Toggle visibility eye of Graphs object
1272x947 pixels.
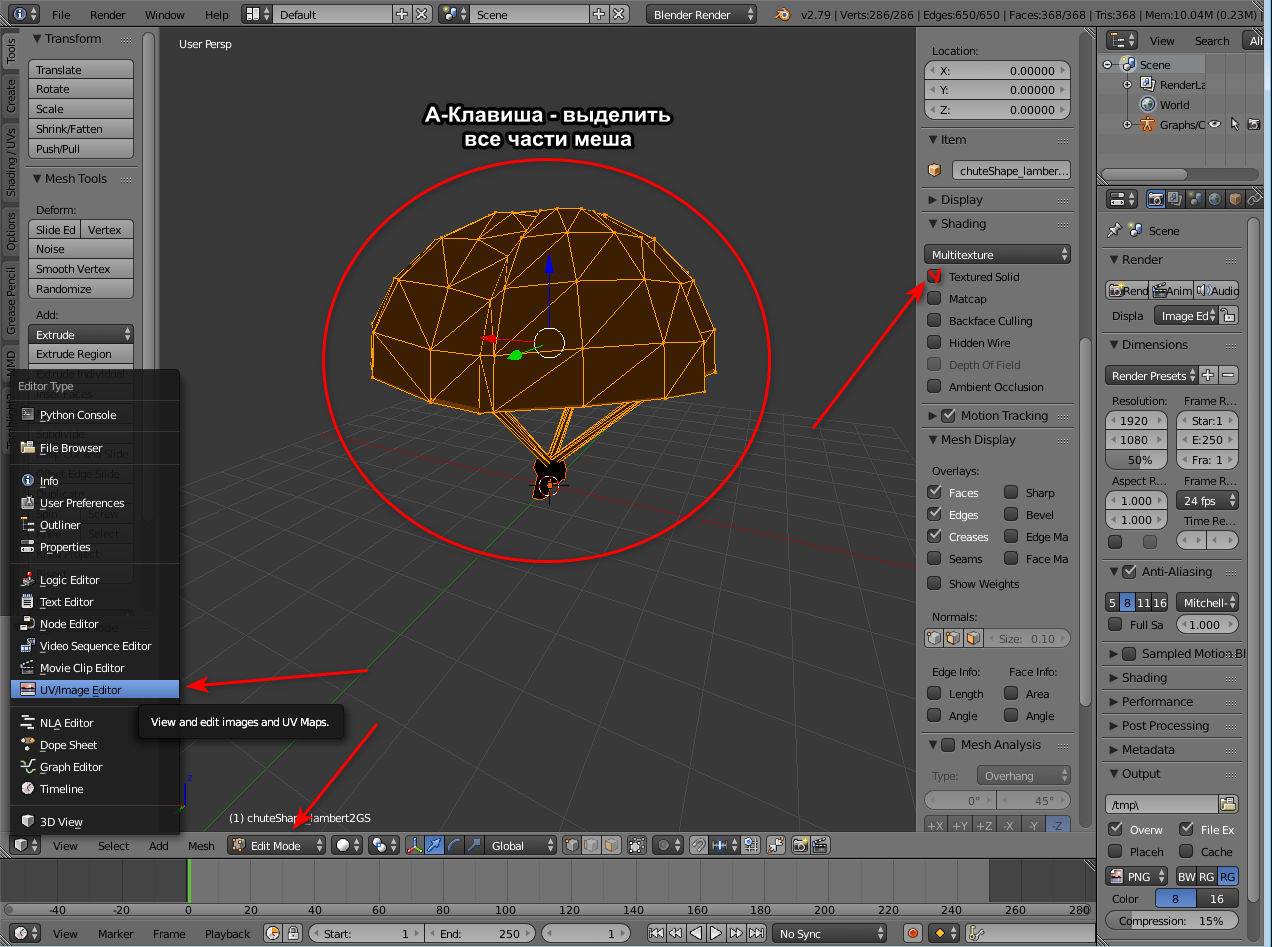pyautogui.click(x=1215, y=125)
